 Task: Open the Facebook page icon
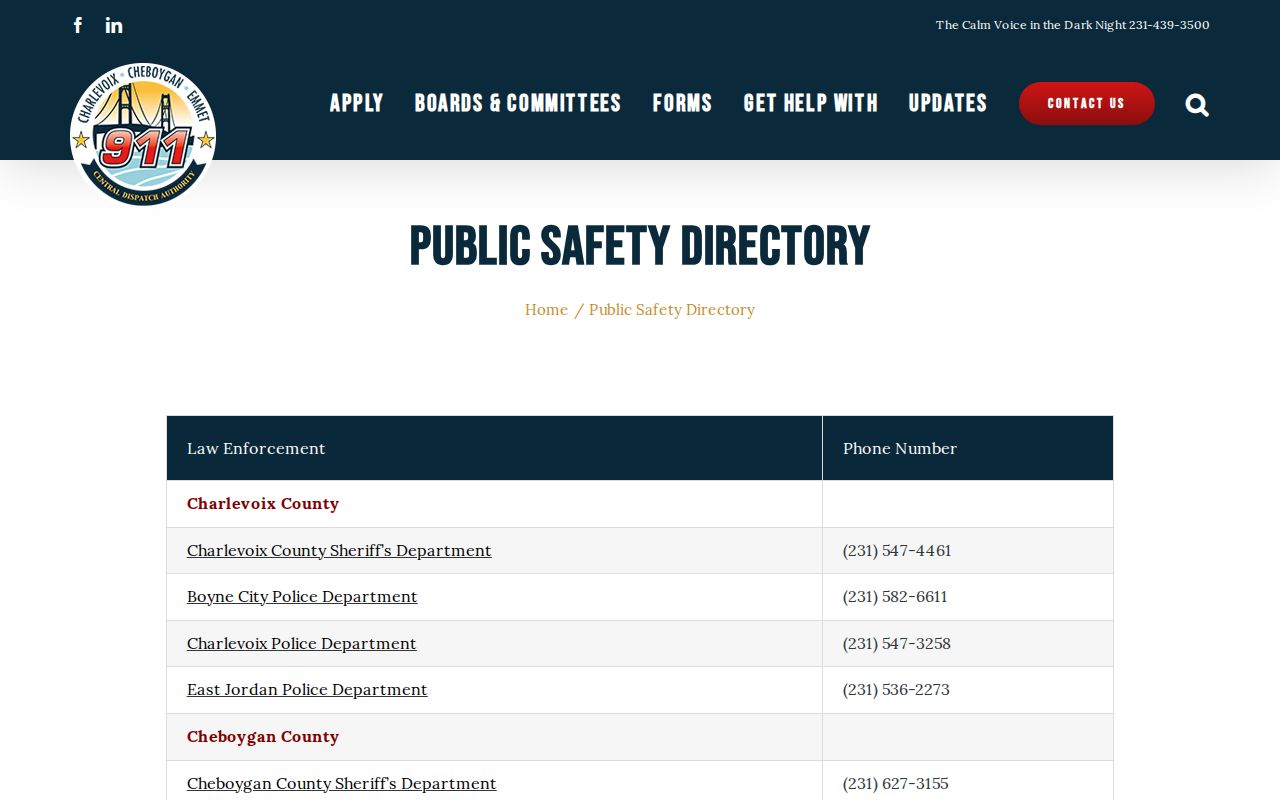pos(78,25)
